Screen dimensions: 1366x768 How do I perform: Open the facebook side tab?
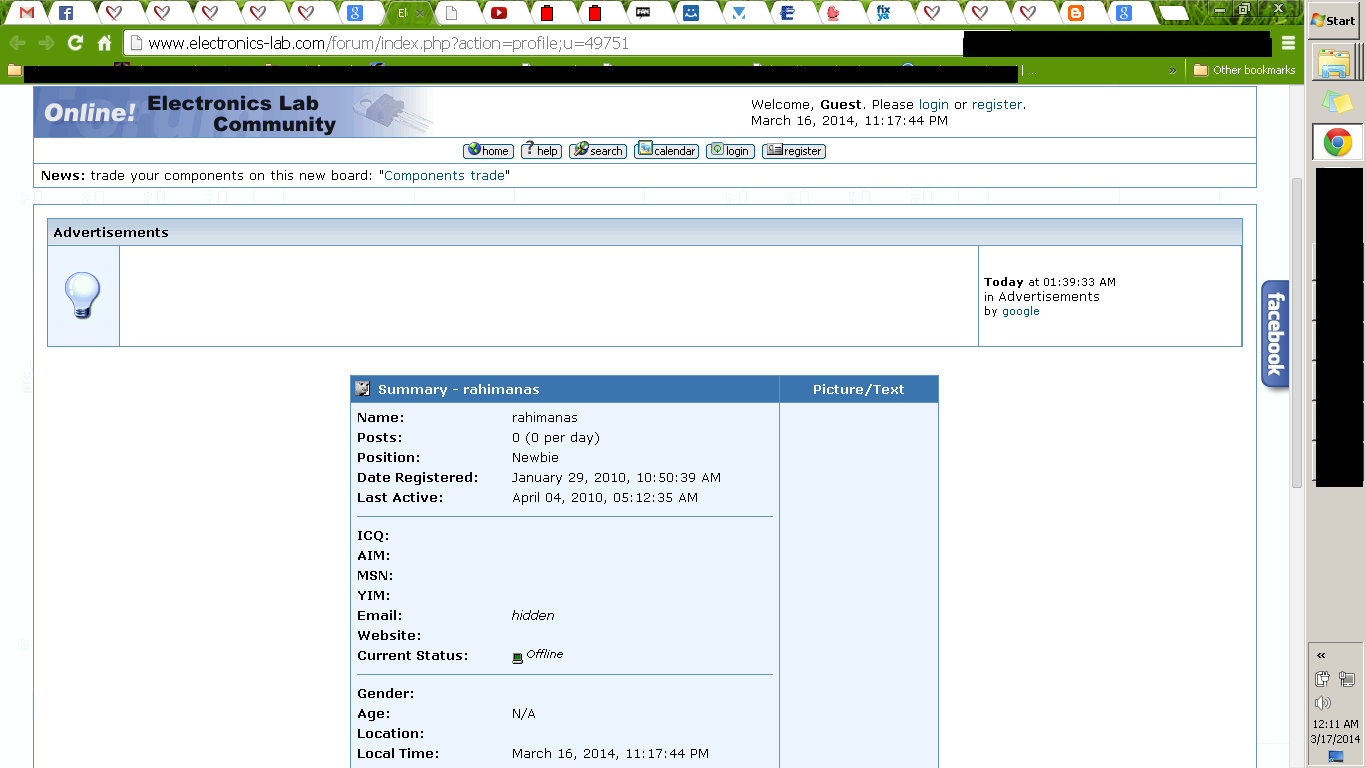click(x=1274, y=334)
